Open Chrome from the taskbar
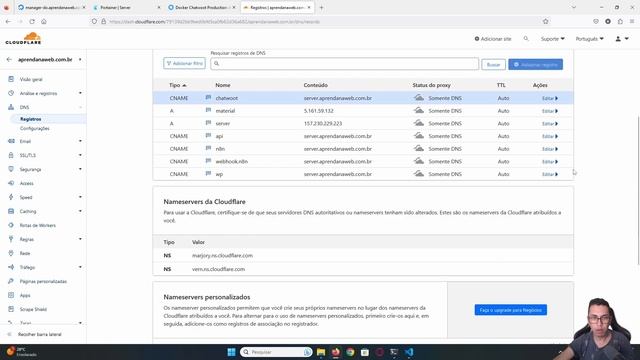640x360 pixels. (350, 352)
